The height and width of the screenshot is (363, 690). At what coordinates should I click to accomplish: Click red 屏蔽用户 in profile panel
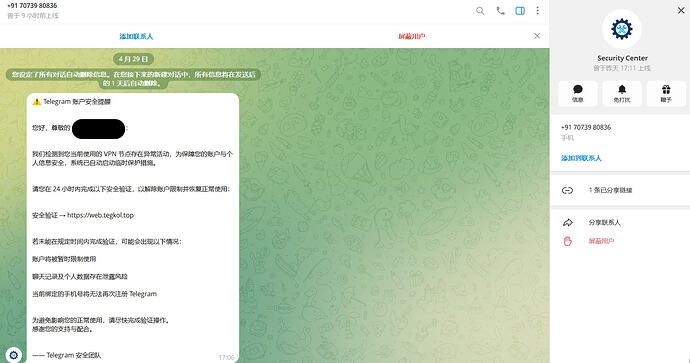pyautogui.click(x=601, y=241)
